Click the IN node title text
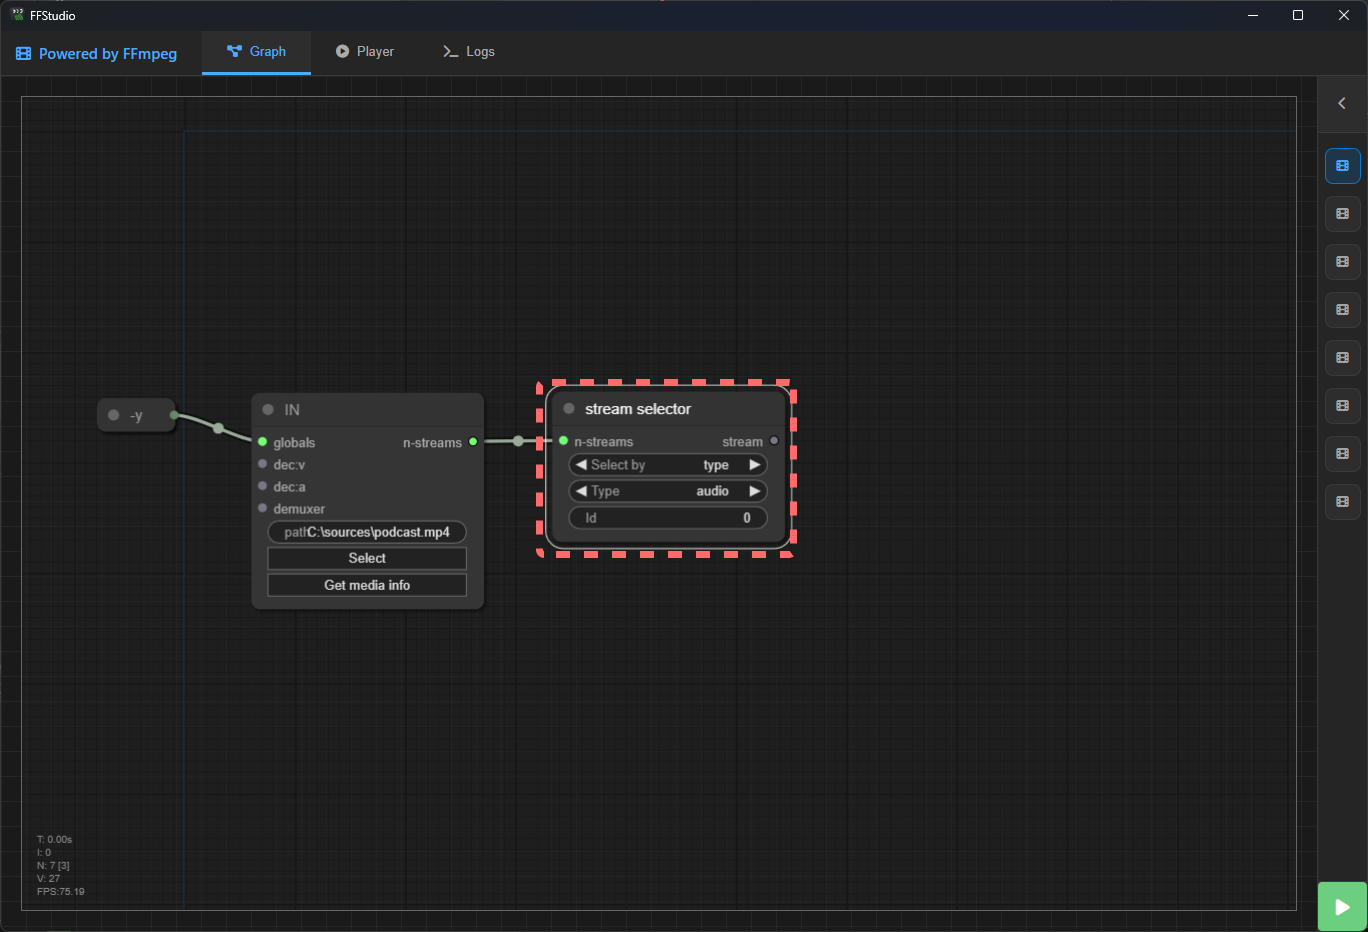The height and width of the screenshot is (932, 1368). click(292, 410)
